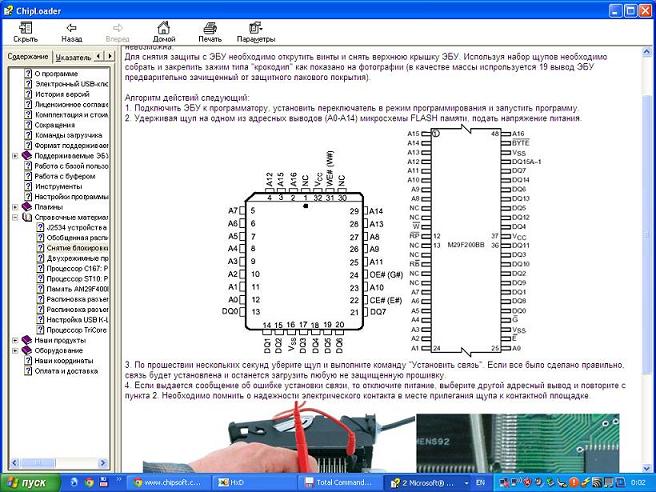Screen dimensions: 656x492
Task: Expand the Наши продукты tree node
Action: click(15, 340)
